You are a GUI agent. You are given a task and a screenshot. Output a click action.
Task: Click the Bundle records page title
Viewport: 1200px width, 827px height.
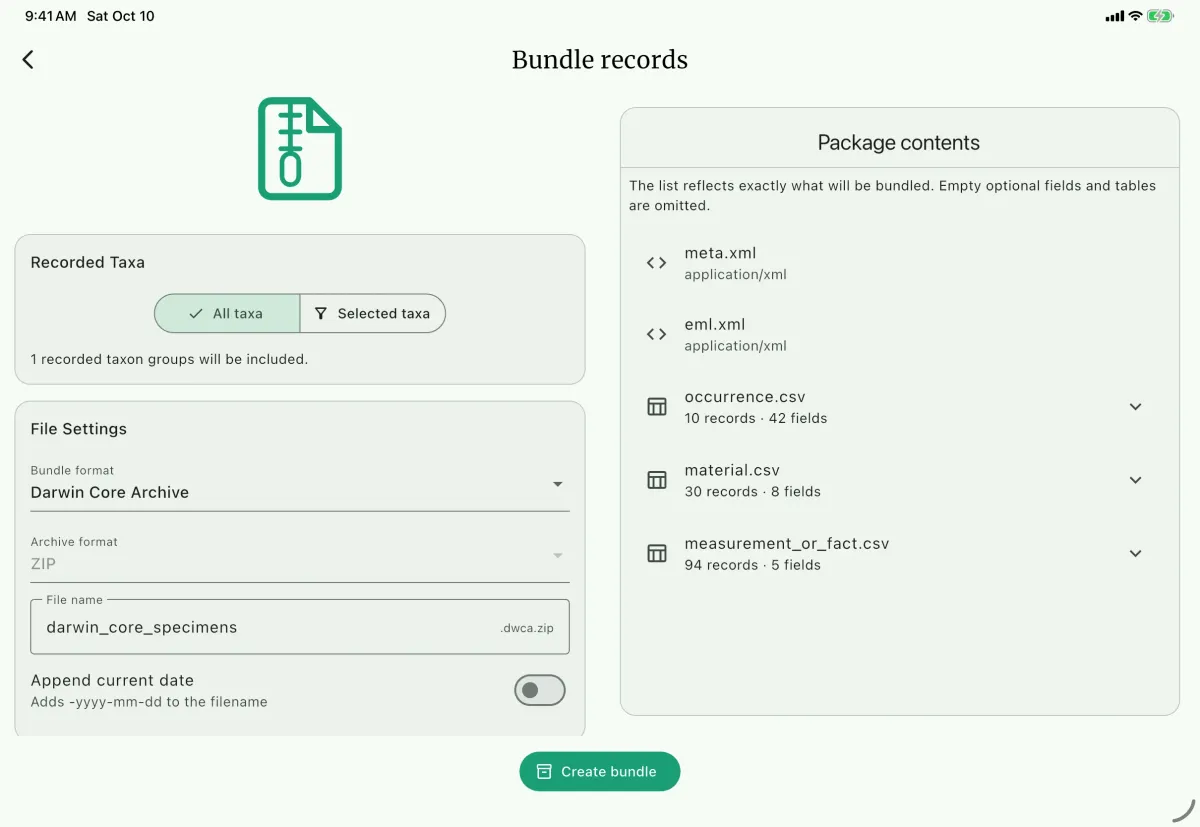point(600,60)
